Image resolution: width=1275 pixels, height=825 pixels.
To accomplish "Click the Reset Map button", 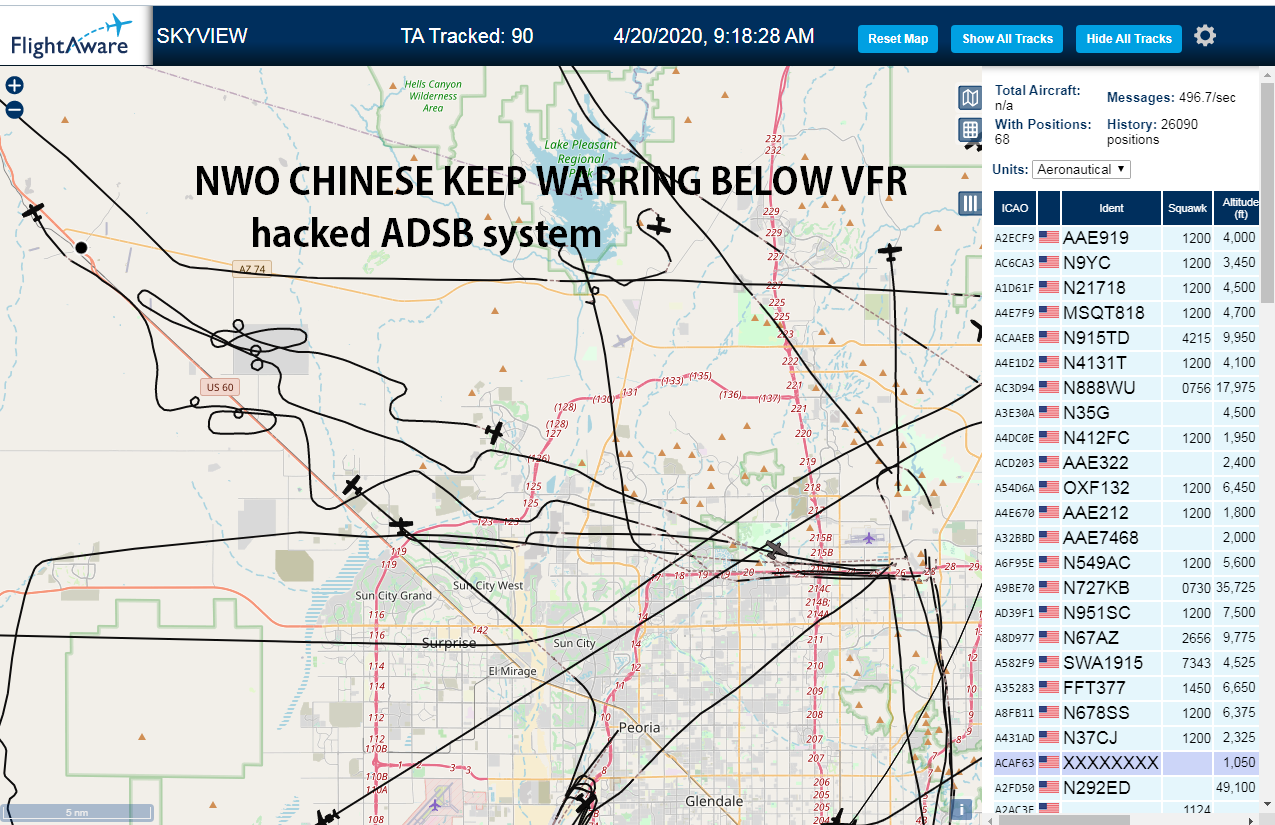I will point(898,39).
